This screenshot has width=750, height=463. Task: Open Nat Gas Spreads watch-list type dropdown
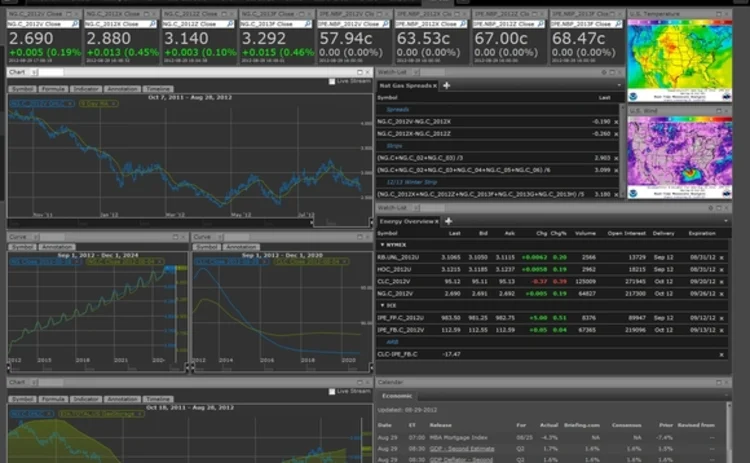[416, 72]
